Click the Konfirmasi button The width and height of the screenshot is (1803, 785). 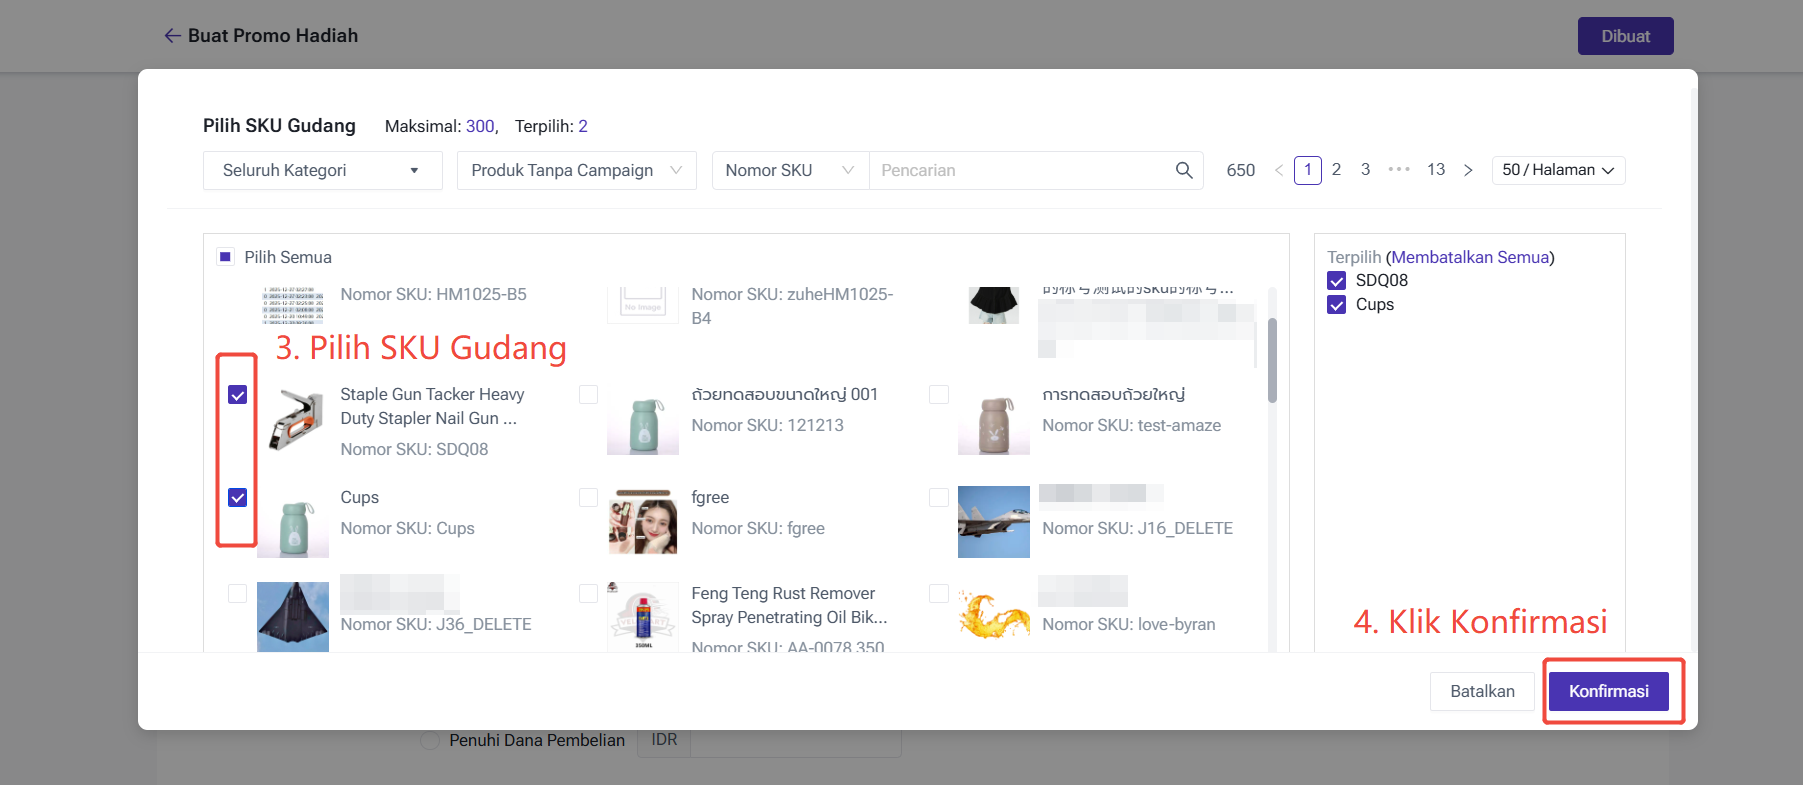click(x=1608, y=691)
